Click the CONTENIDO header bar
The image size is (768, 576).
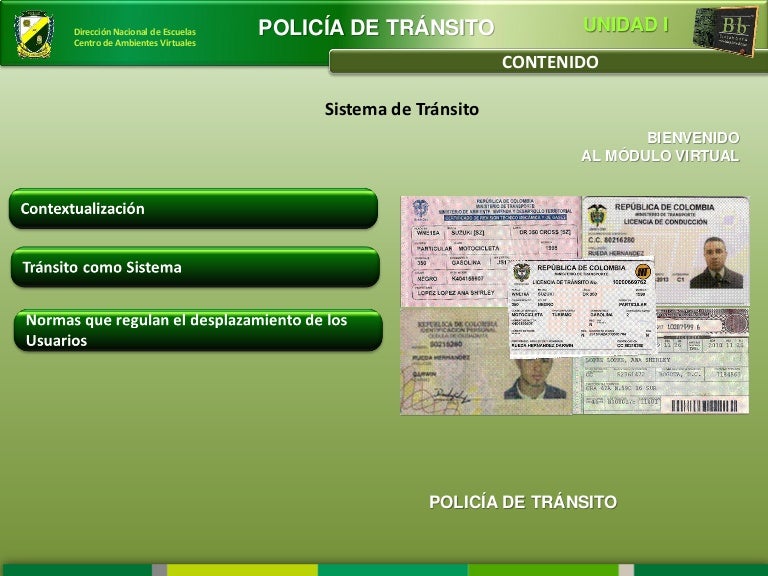point(549,63)
